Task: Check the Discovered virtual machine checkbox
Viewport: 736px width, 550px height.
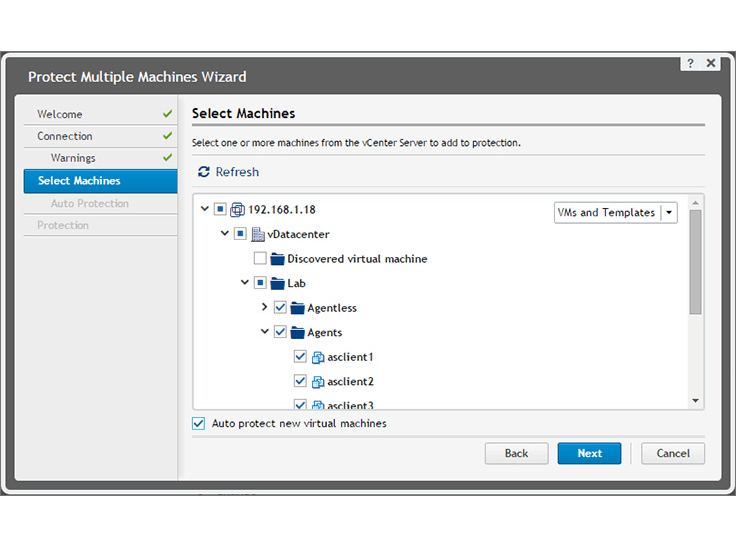Action: coord(260,258)
